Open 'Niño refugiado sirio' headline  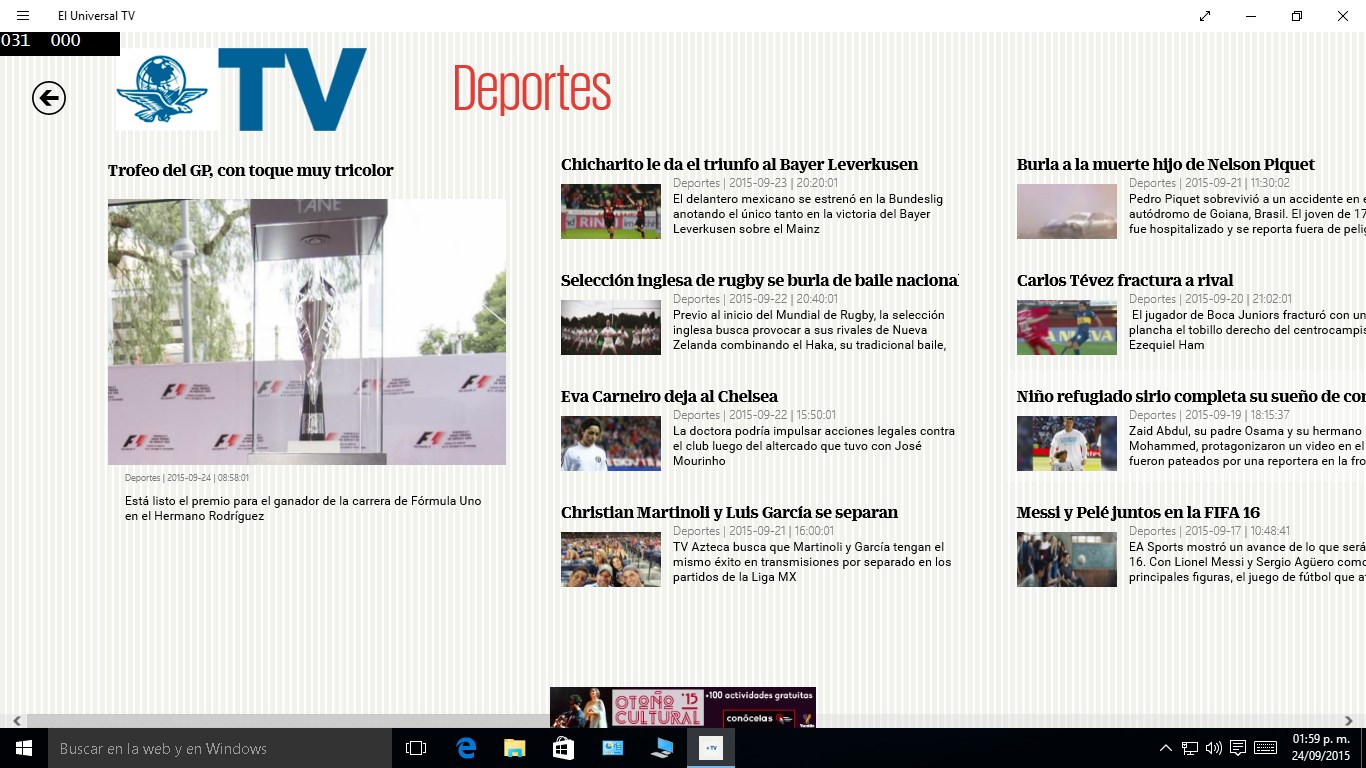(1191, 397)
